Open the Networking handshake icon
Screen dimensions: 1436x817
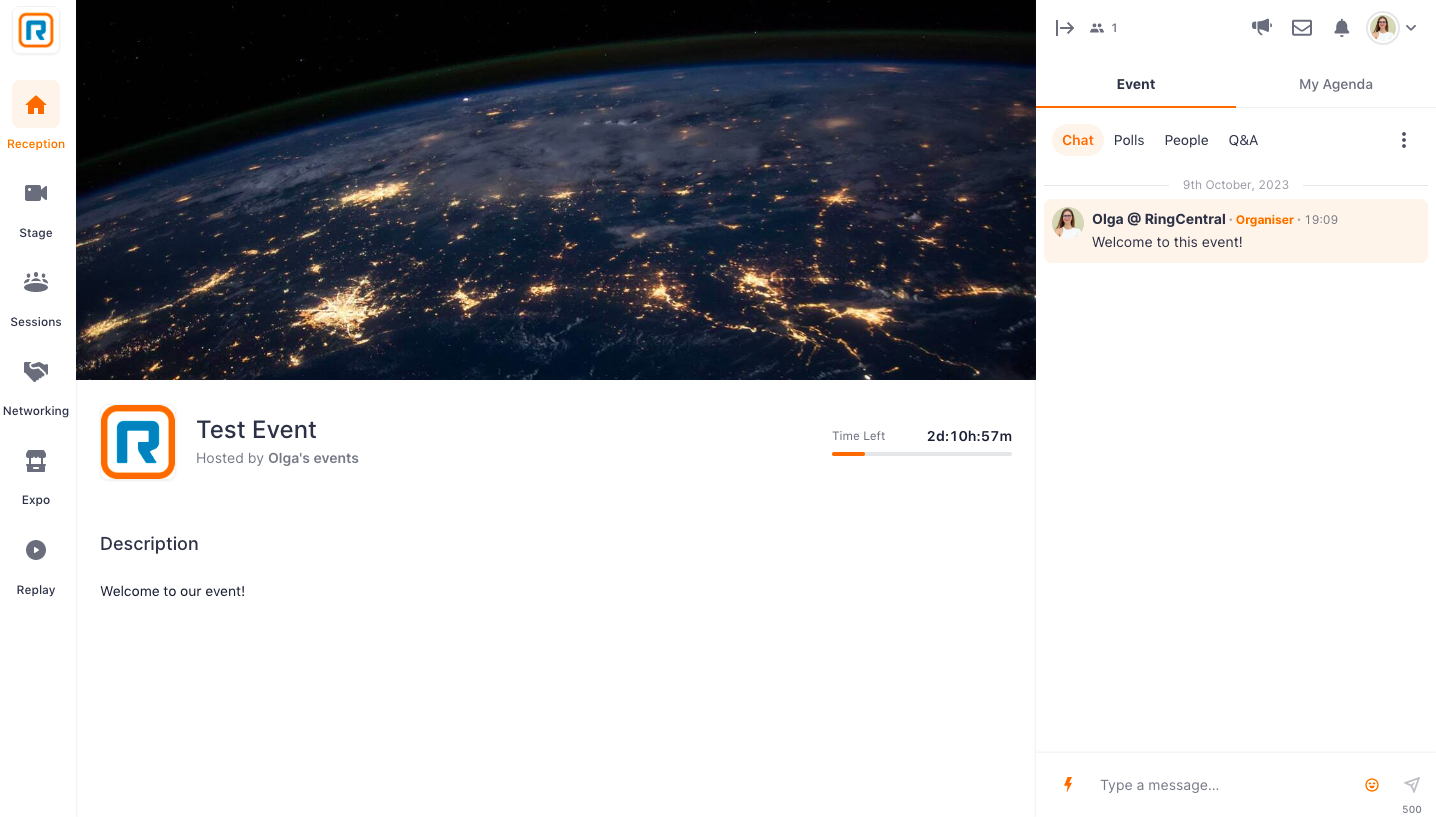click(36, 371)
